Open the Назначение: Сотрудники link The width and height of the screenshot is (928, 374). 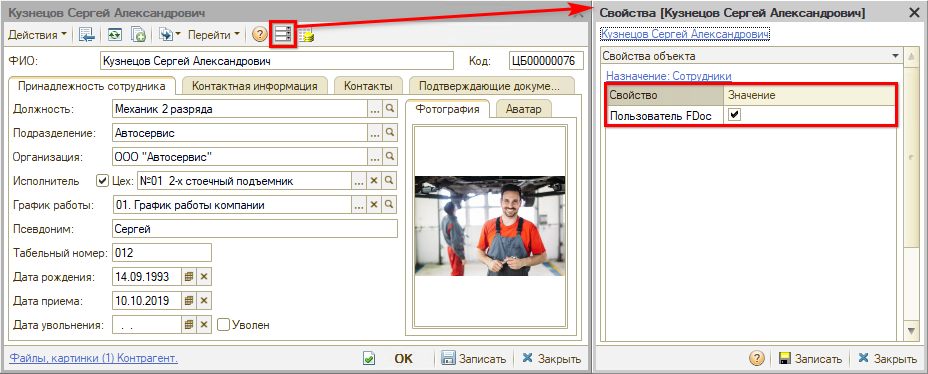pyautogui.click(x=669, y=76)
